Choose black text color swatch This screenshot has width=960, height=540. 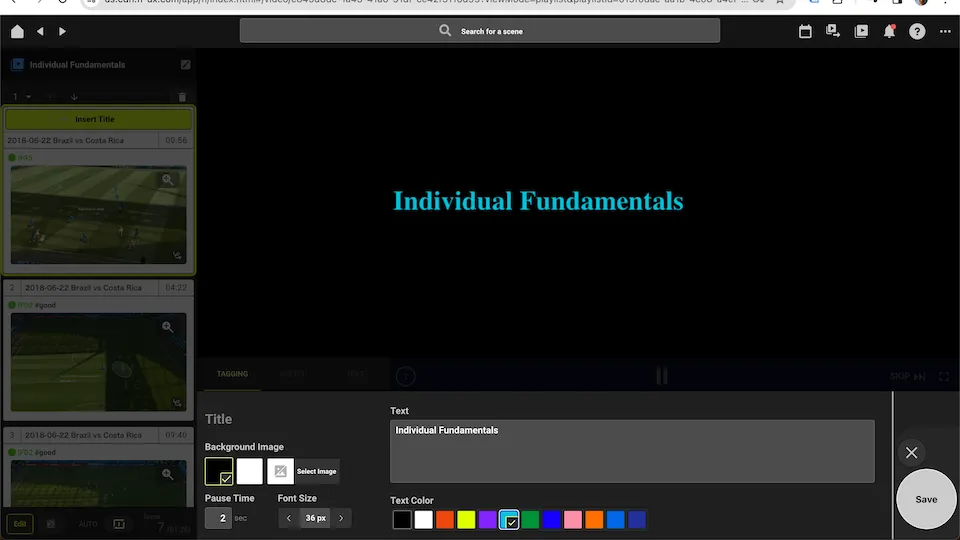click(x=402, y=519)
